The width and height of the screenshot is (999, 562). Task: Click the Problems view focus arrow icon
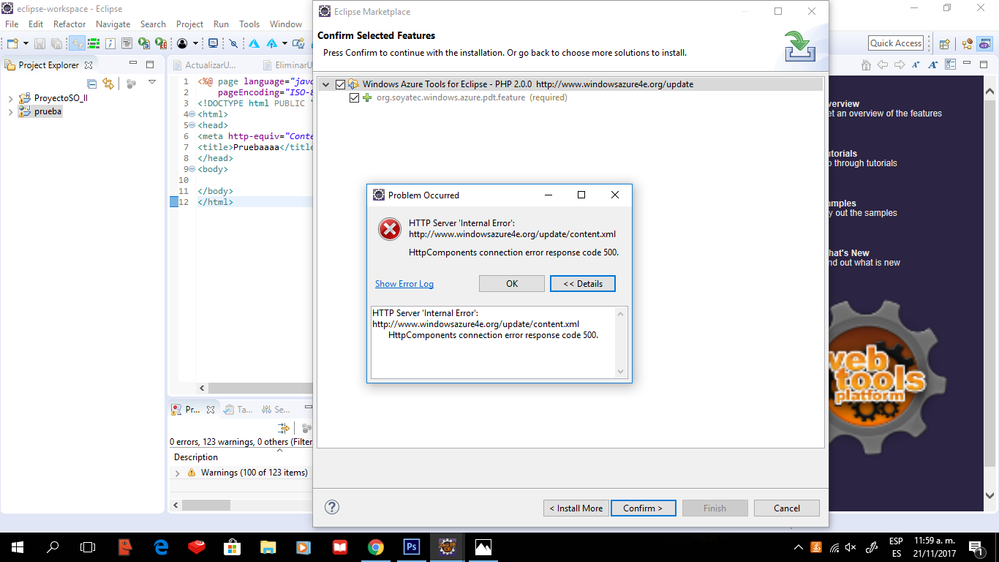pos(284,428)
